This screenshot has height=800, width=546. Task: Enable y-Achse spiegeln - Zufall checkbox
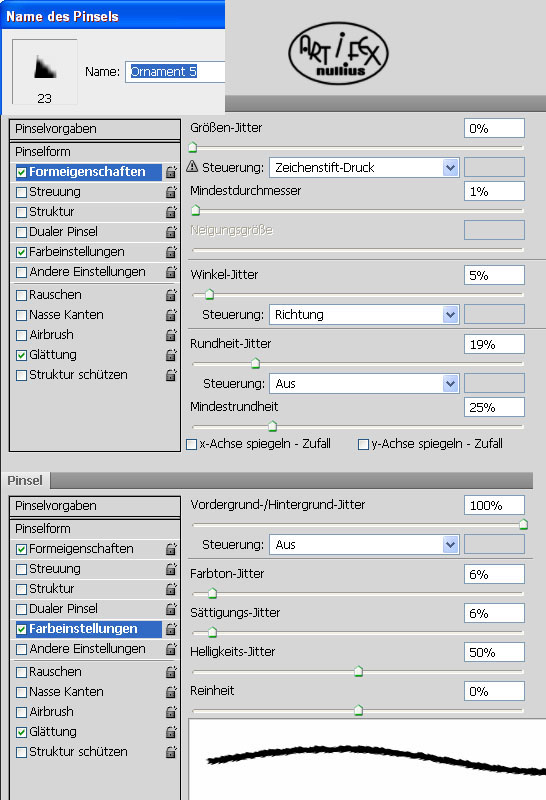point(363,444)
